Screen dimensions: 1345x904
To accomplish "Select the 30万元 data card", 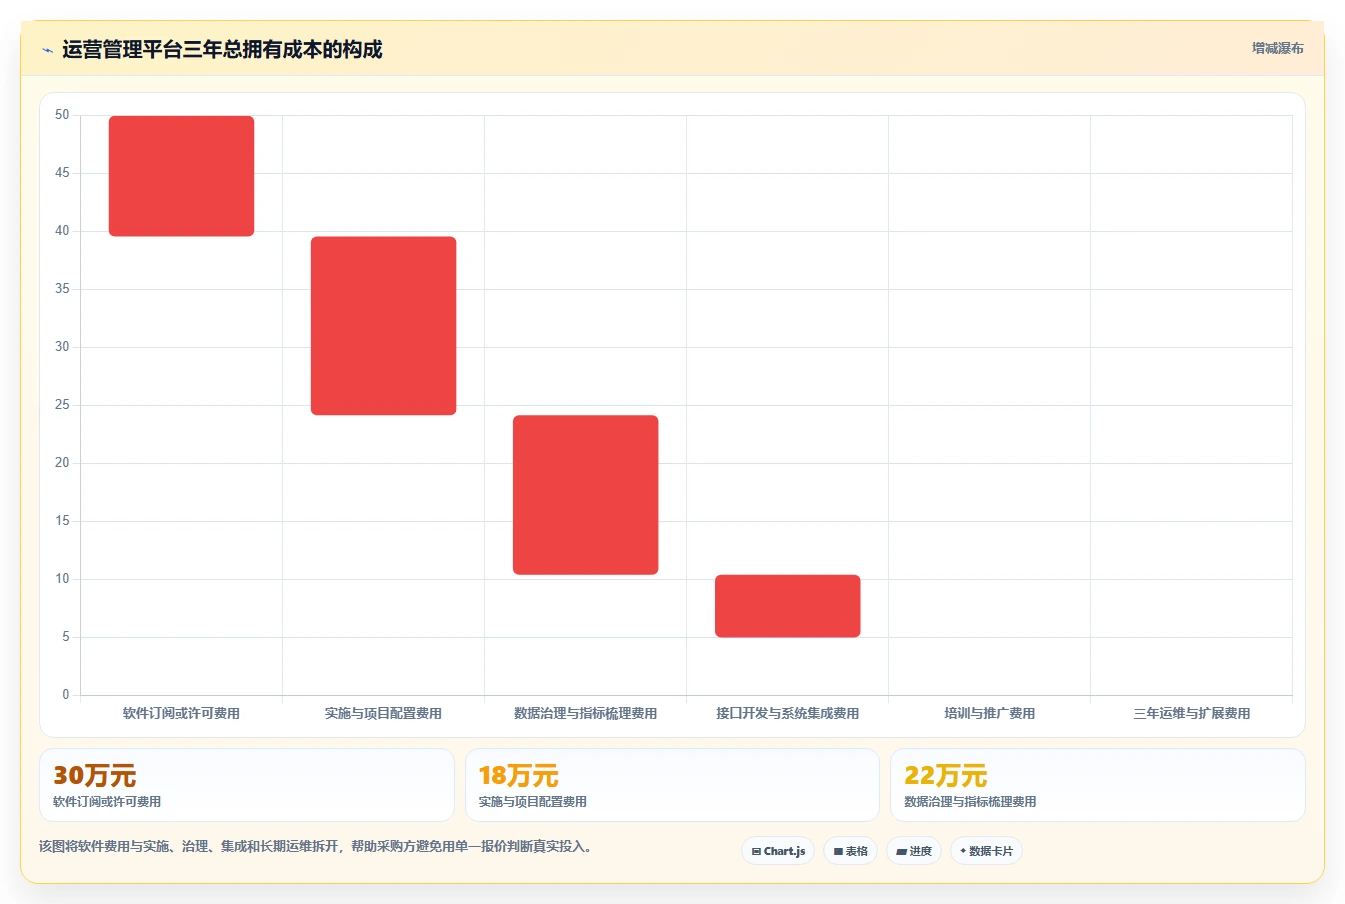I will [x=246, y=785].
